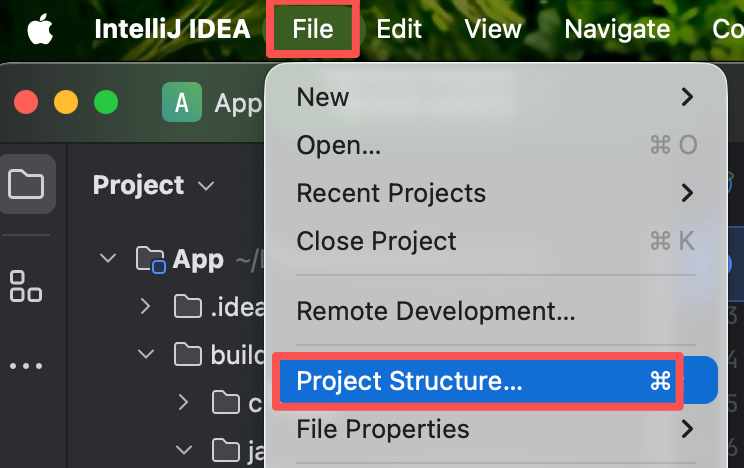Screen dimensions: 744x468
Task: Collapse the build folder chevron
Action: pos(145,354)
